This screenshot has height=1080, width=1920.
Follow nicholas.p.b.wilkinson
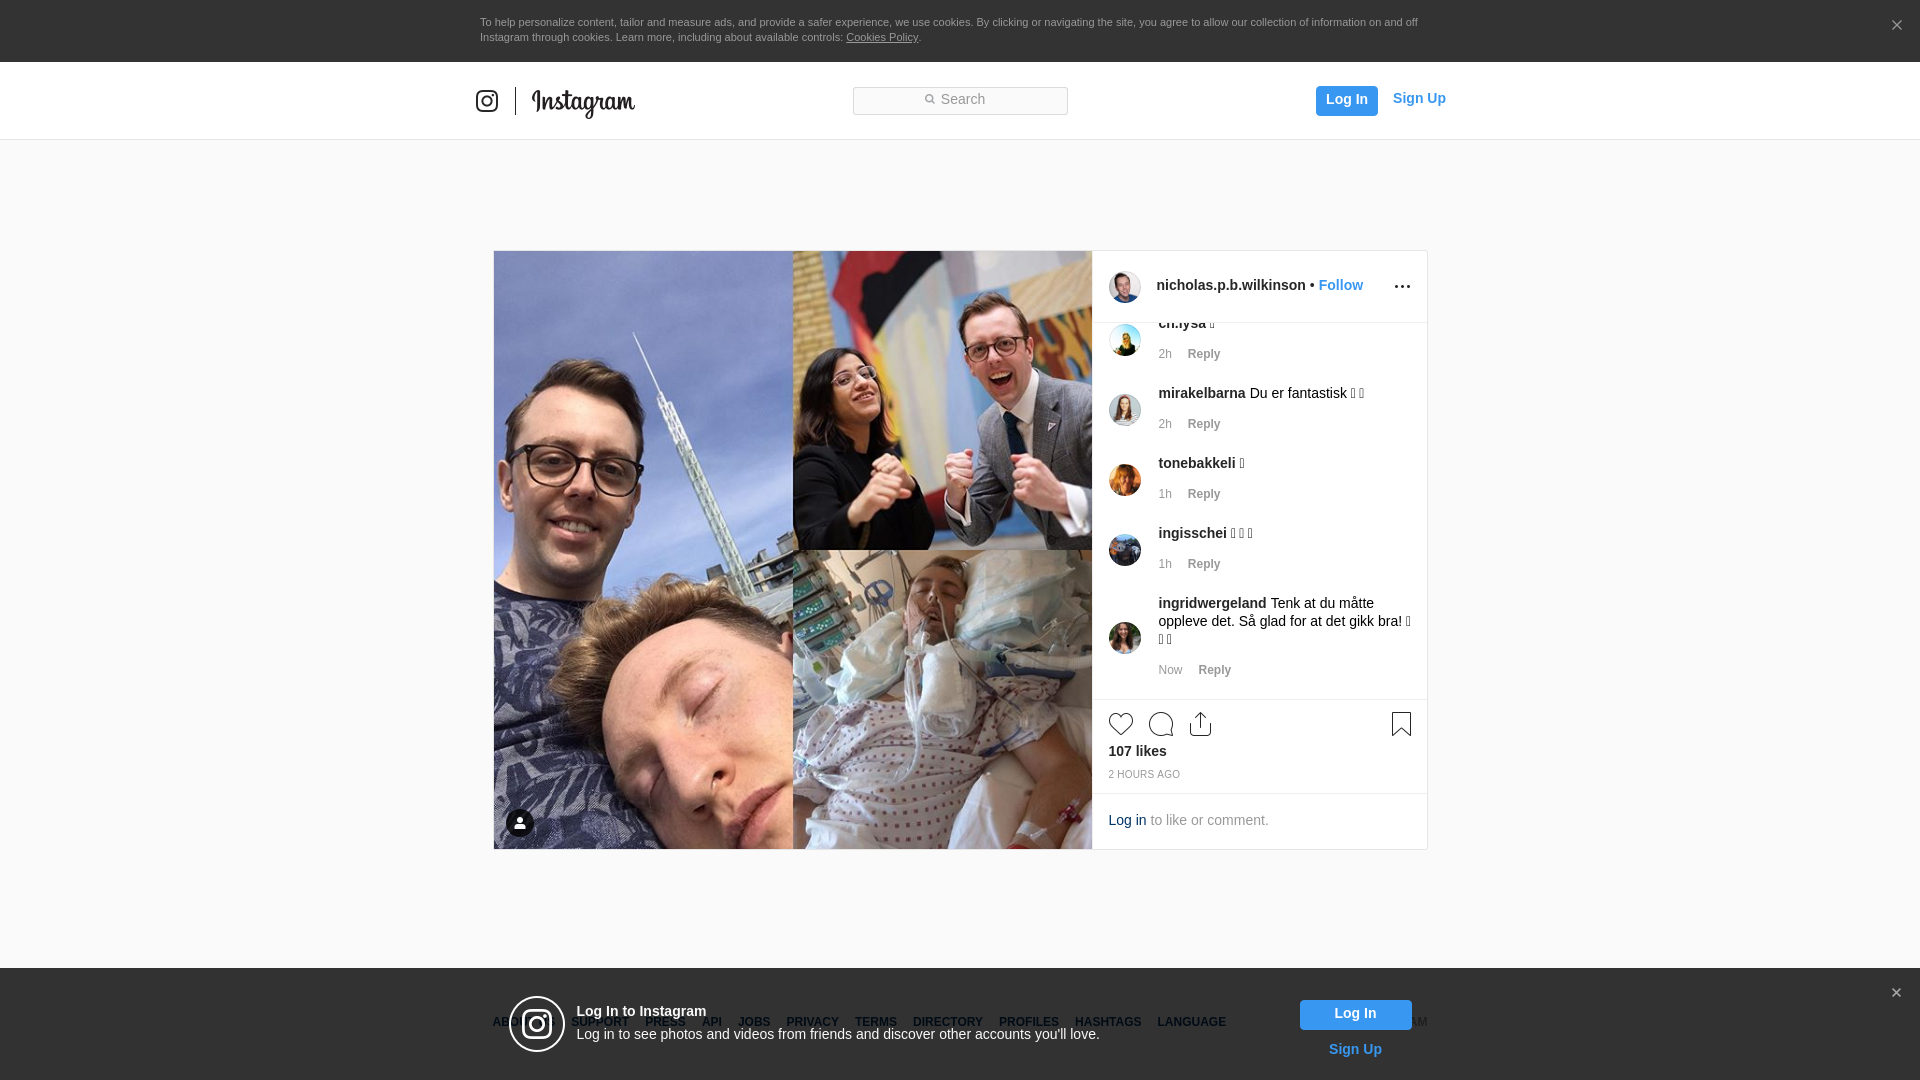pyautogui.click(x=1340, y=285)
